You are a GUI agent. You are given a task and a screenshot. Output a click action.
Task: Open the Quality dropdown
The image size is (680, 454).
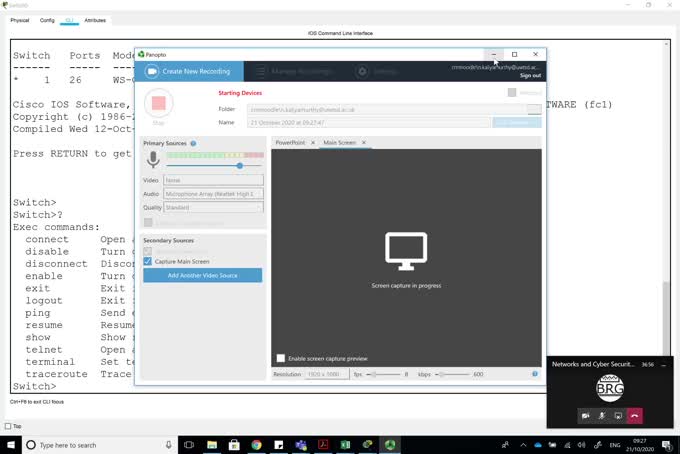213,208
